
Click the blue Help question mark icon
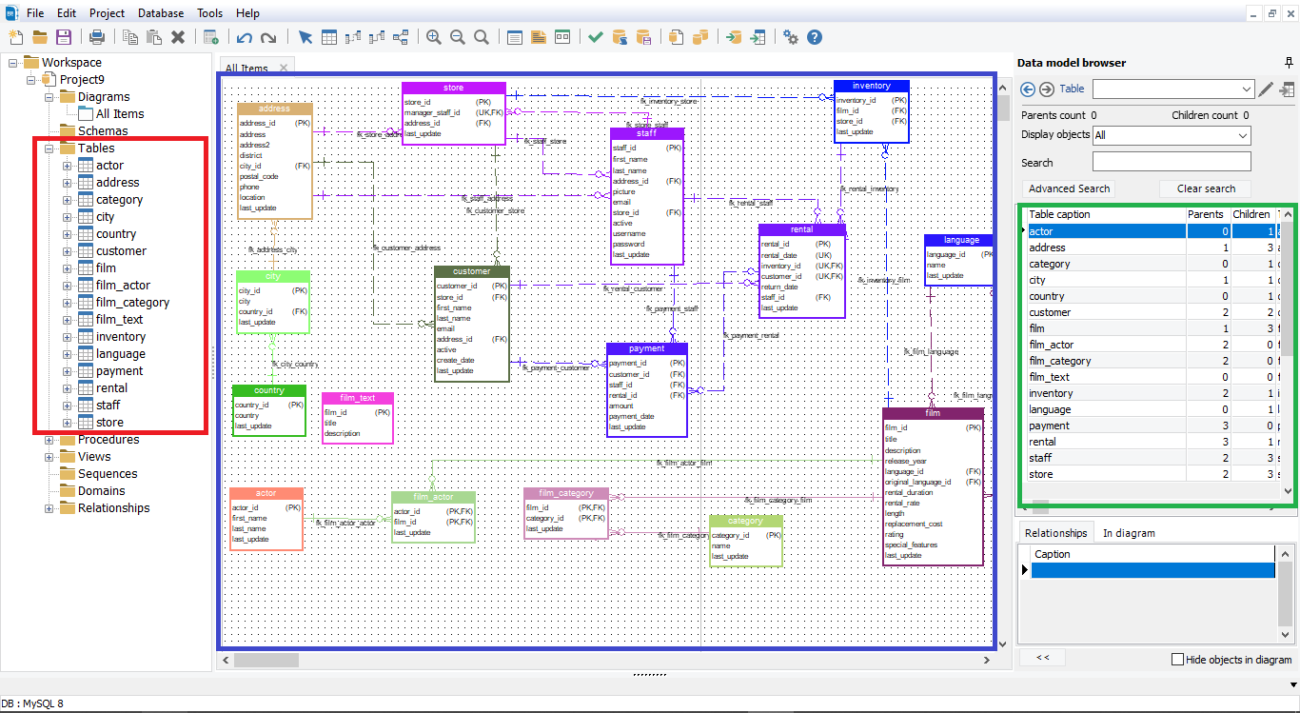pos(814,37)
